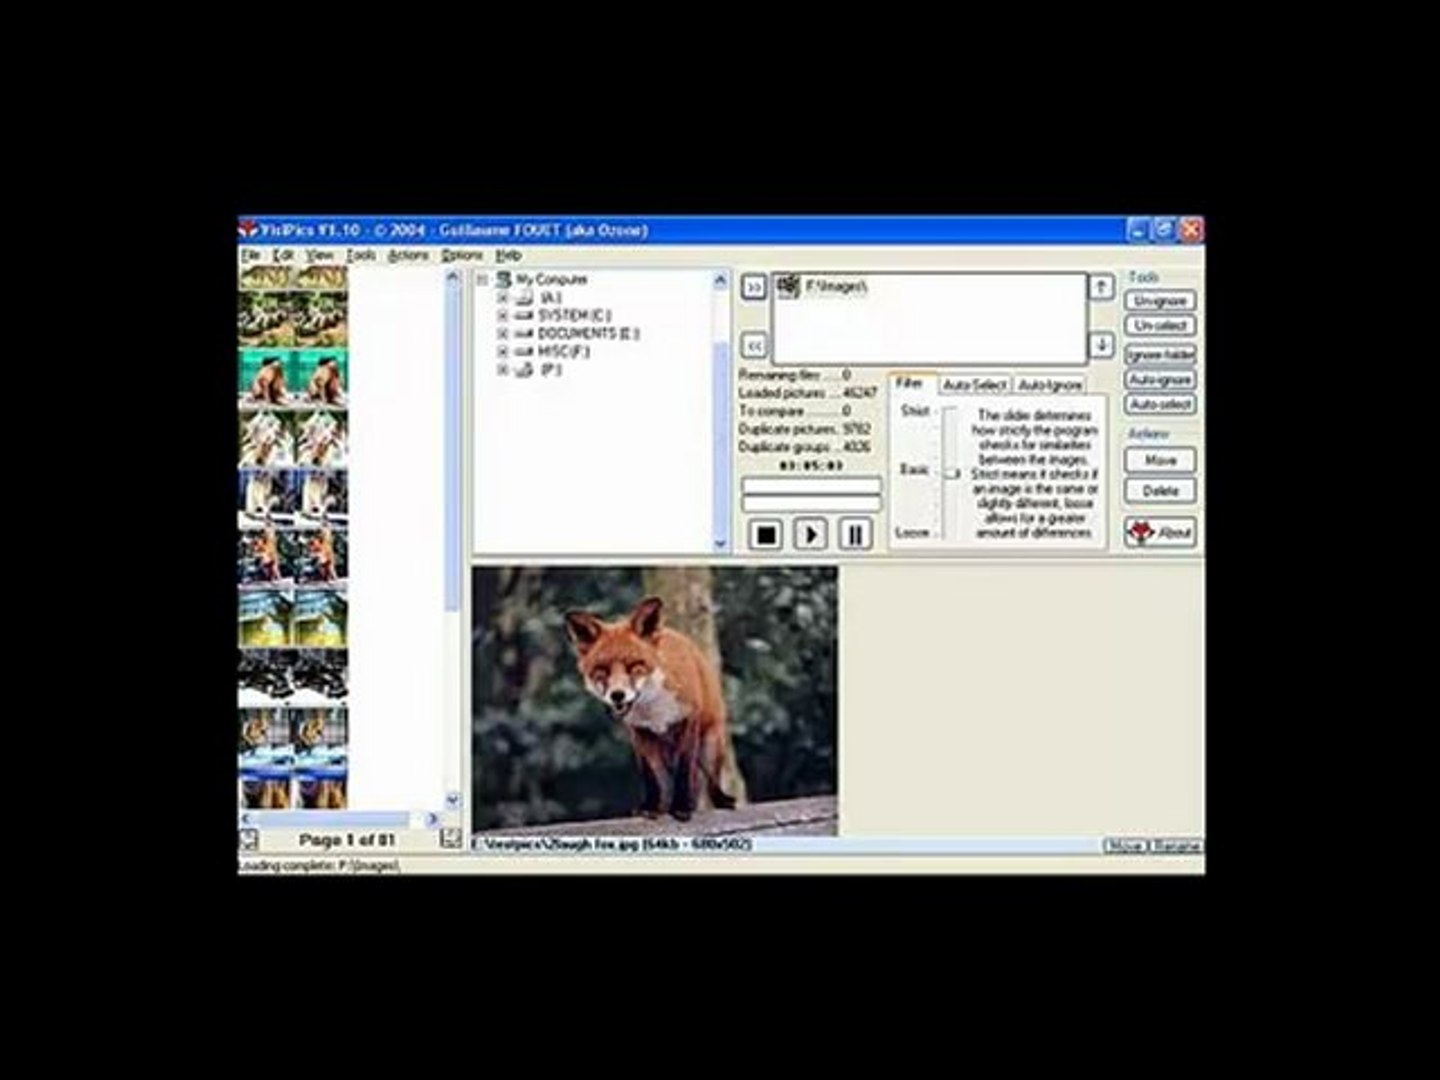
Task: Remove folder with the << button
Action: tap(754, 346)
